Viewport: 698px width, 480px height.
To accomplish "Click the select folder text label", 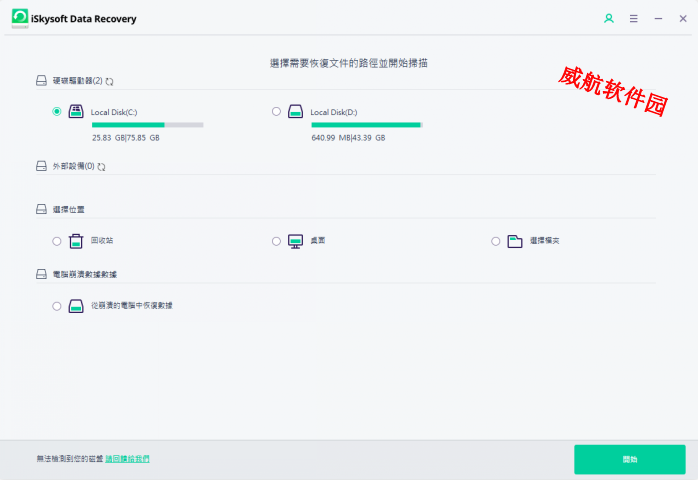I will point(544,241).
